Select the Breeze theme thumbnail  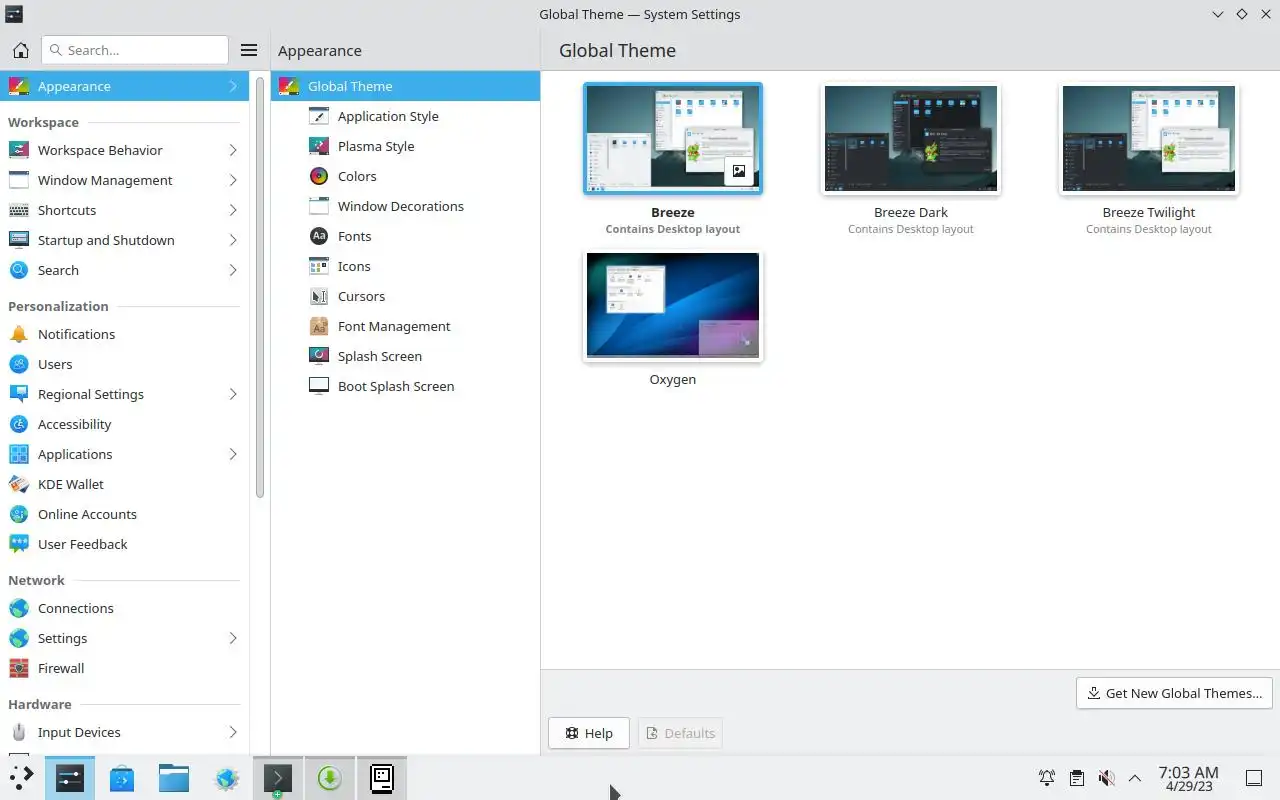coord(673,138)
